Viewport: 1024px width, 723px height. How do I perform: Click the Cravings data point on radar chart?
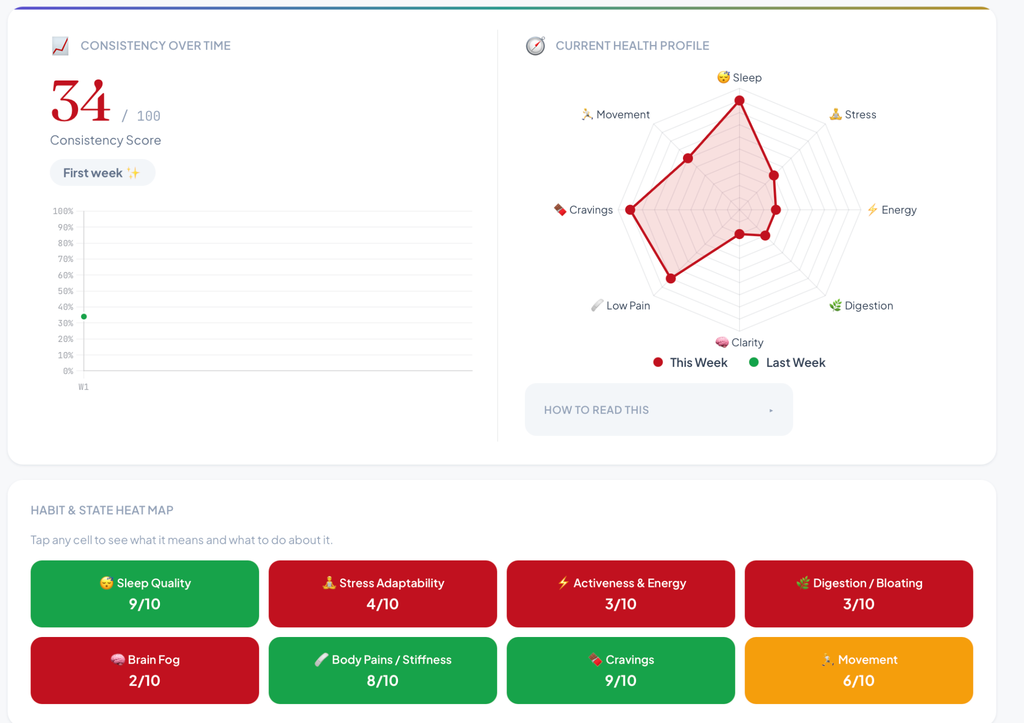[x=630, y=210]
